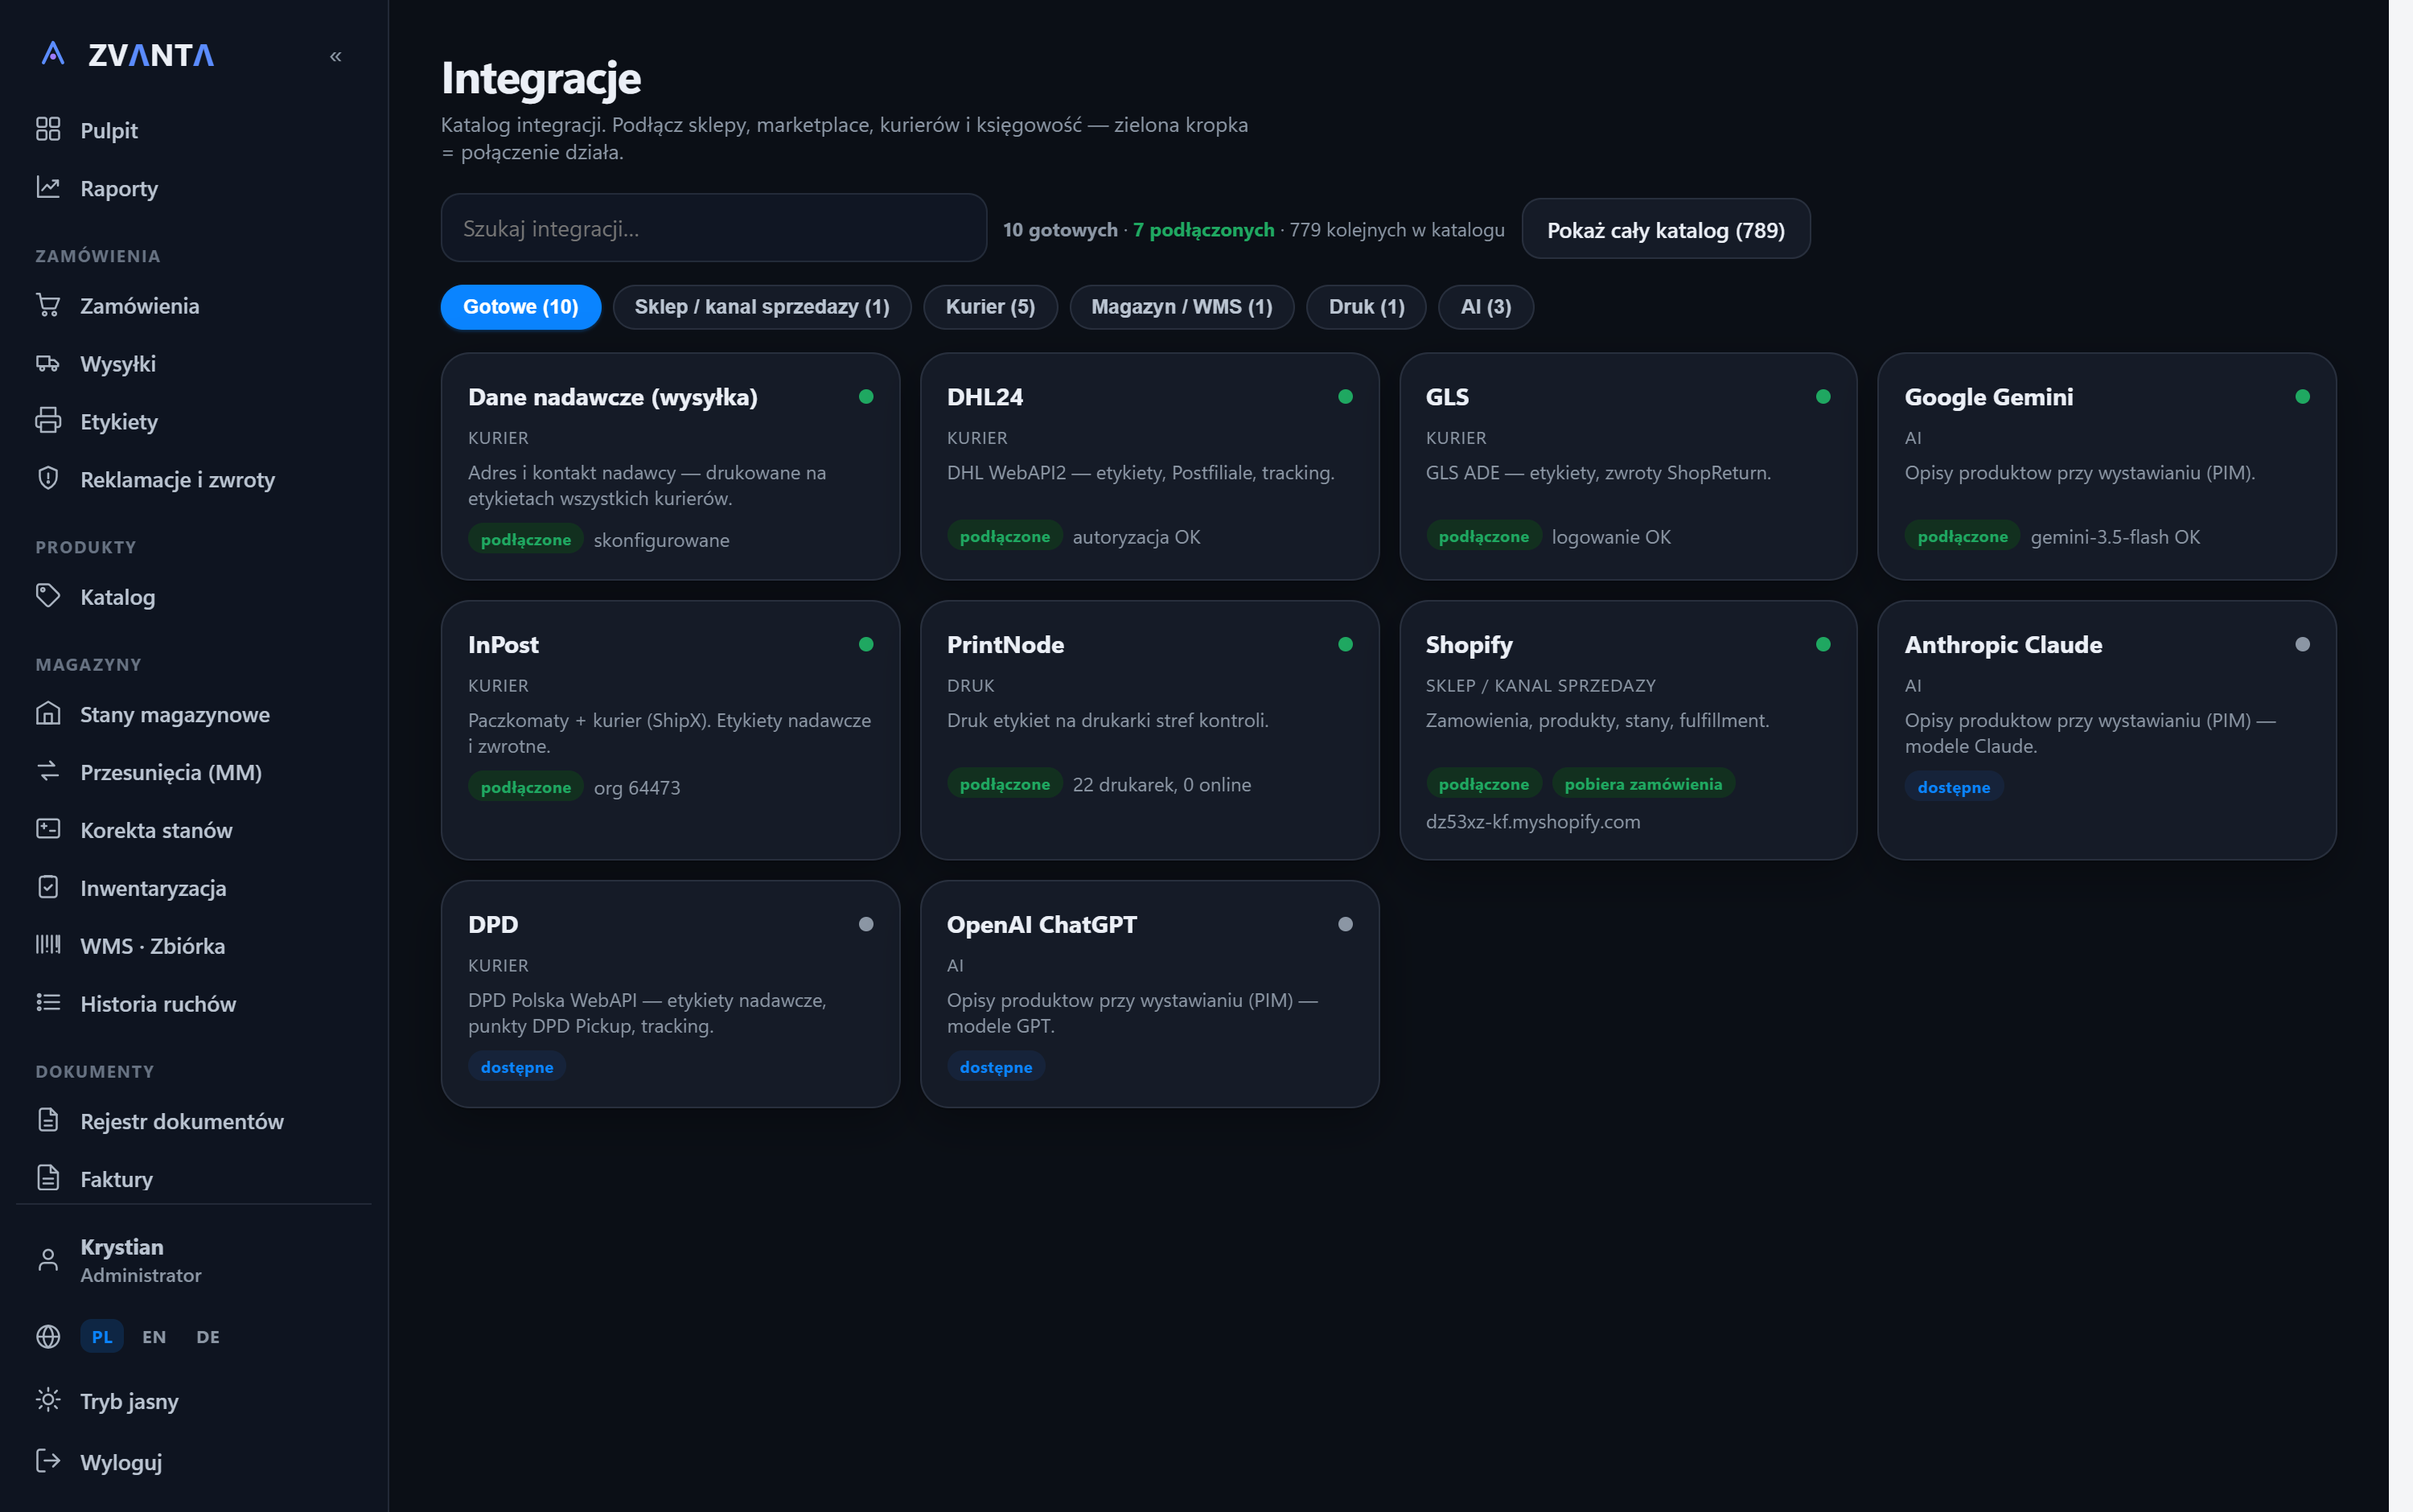Open Shopify card title

coord(1469,645)
